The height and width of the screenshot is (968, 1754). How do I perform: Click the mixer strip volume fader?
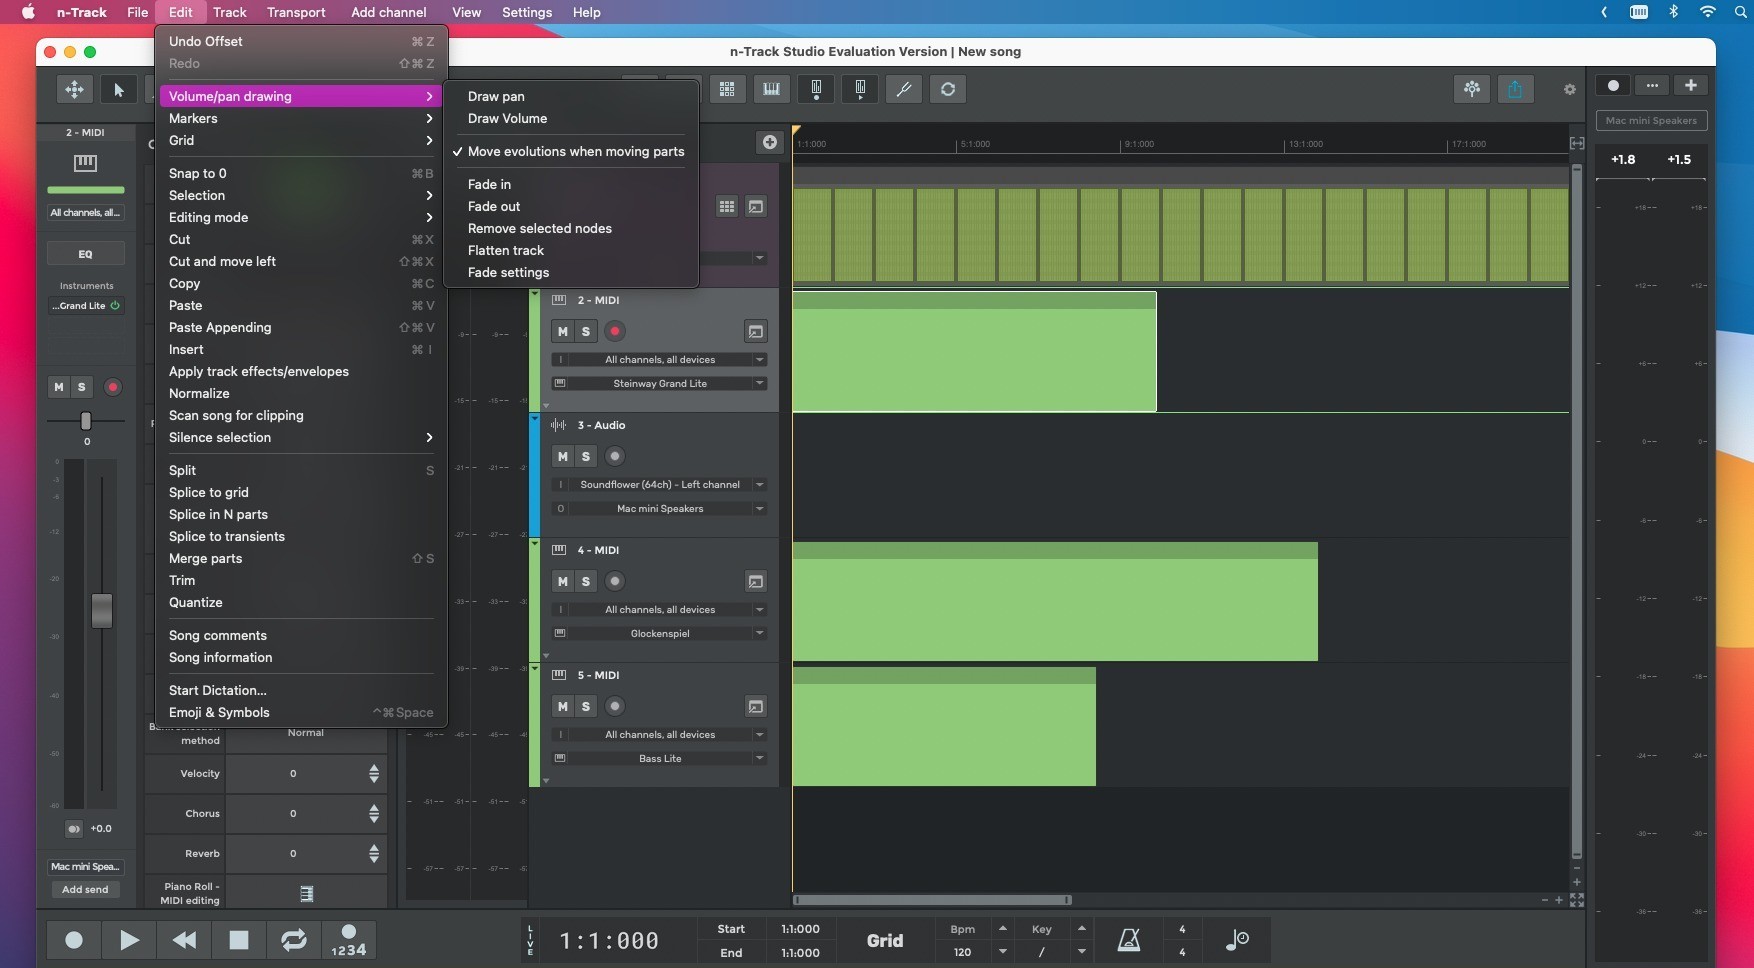[102, 610]
